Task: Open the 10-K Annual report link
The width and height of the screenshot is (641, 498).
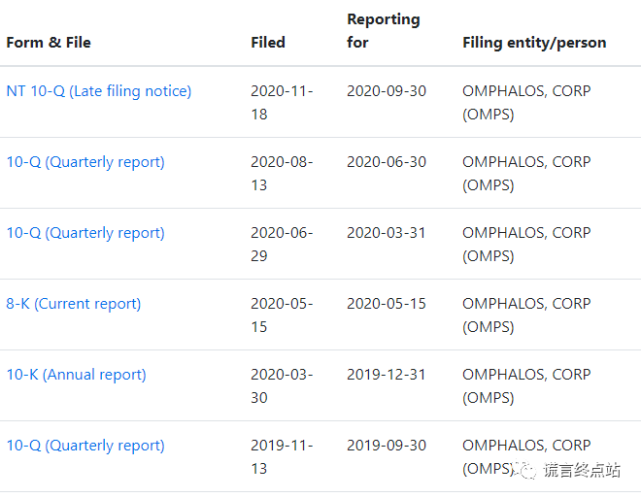Action: click(x=76, y=375)
